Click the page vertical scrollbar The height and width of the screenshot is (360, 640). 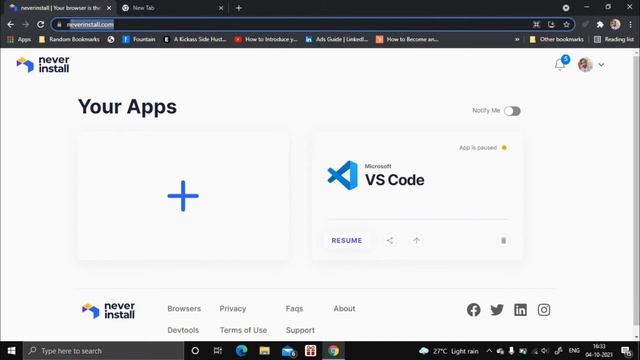point(636,192)
